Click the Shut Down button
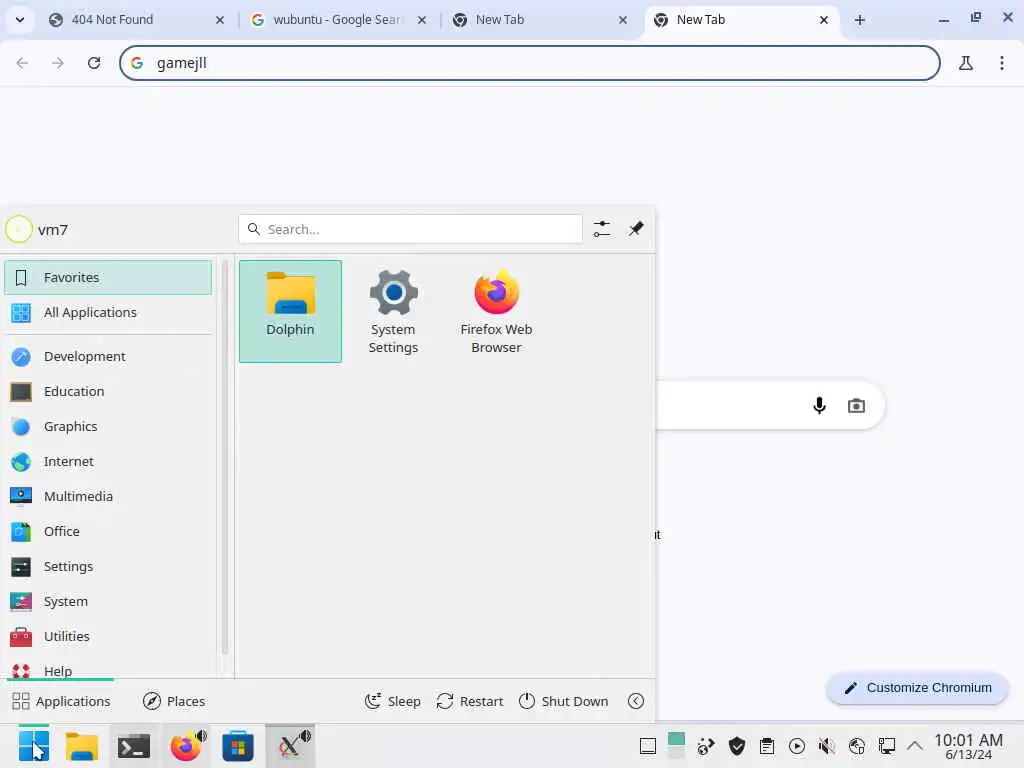The width and height of the screenshot is (1024, 768). pos(564,701)
